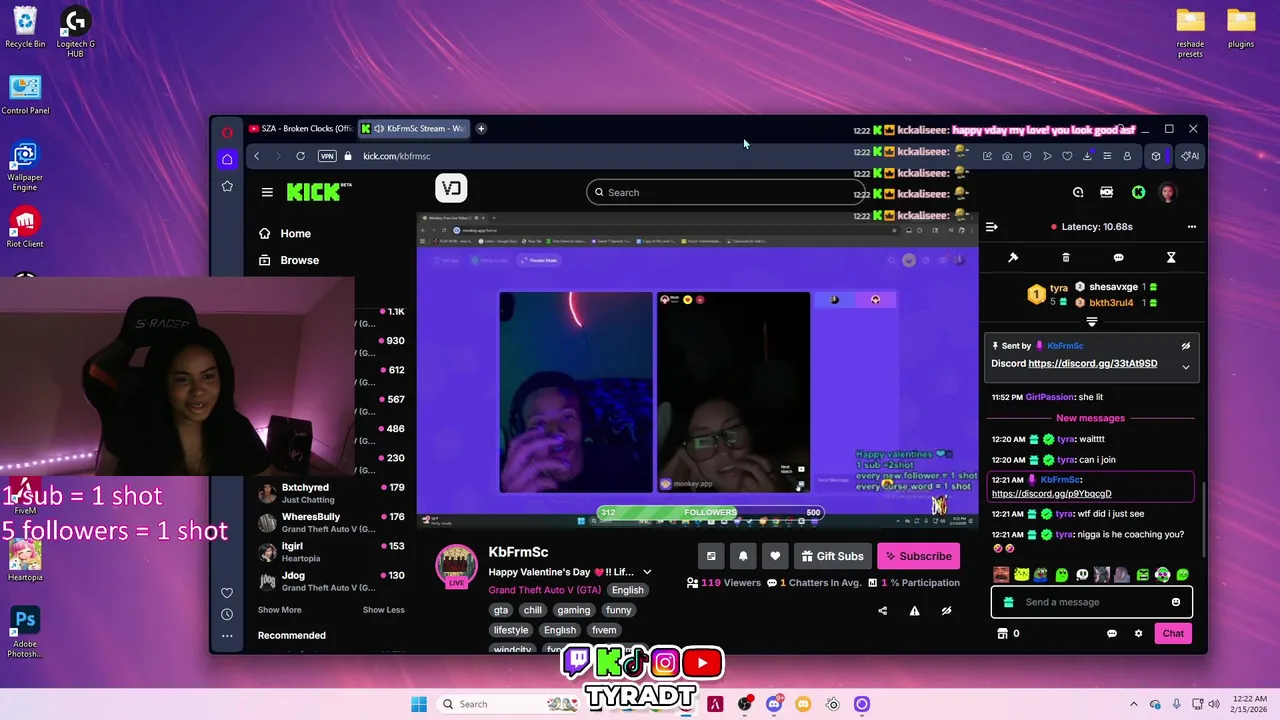
Task: Click the green Kick K icon in header
Action: (1138, 192)
